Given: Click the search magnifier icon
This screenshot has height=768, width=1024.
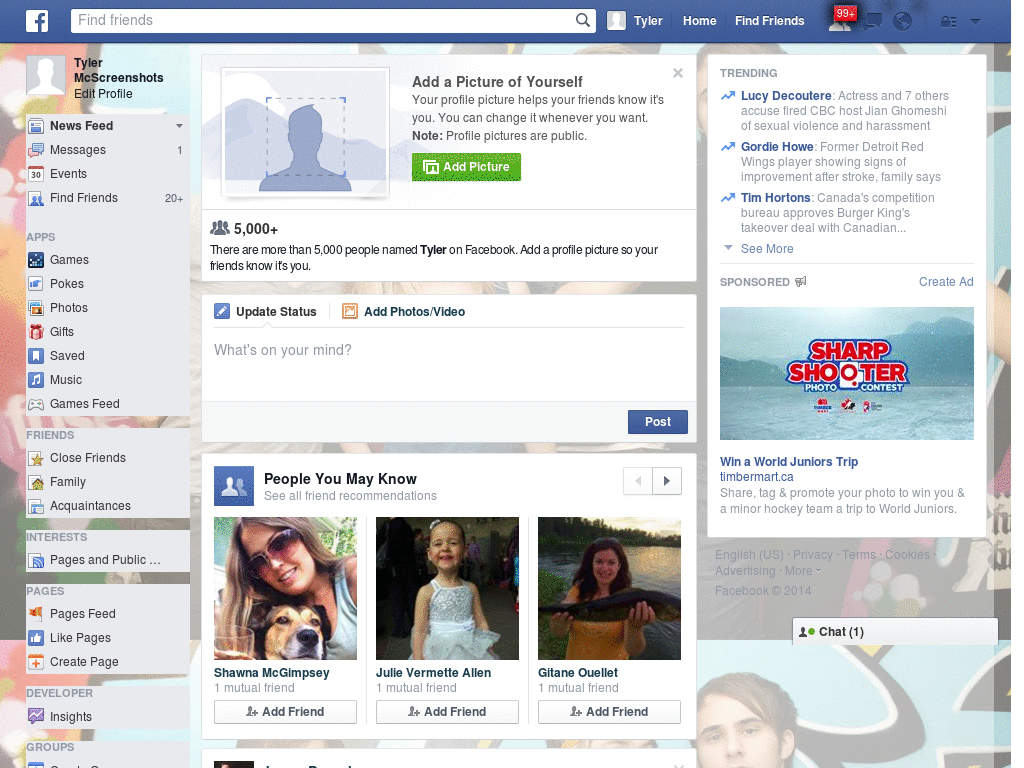Looking at the screenshot, I should [x=583, y=20].
